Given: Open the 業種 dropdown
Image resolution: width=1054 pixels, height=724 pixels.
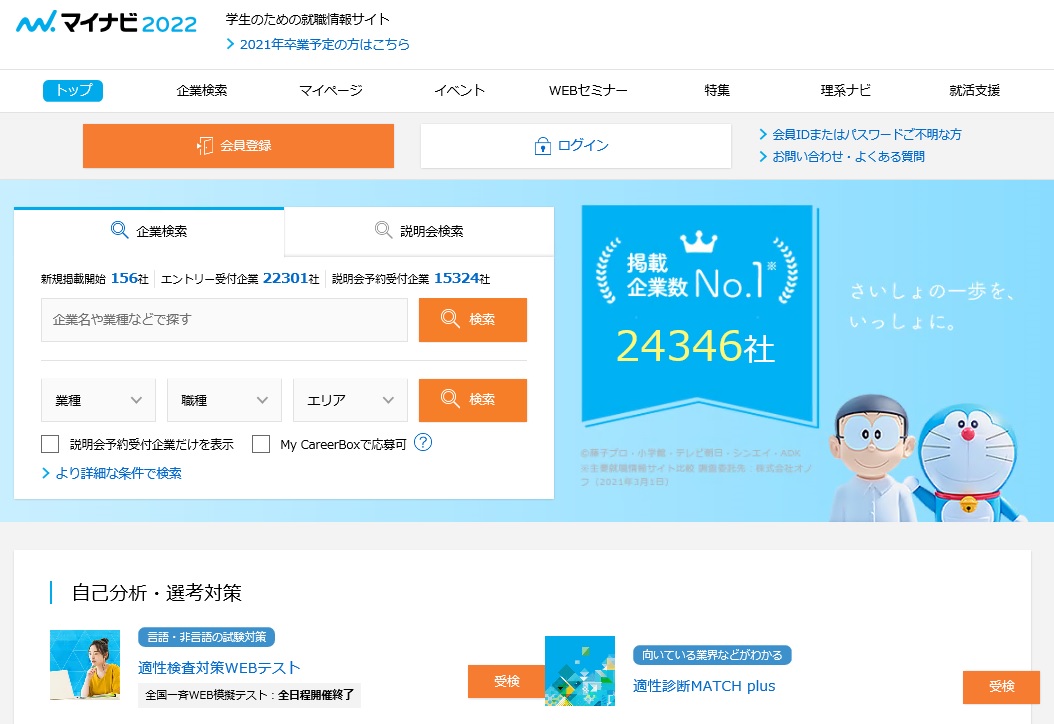Looking at the screenshot, I should click(x=98, y=400).
